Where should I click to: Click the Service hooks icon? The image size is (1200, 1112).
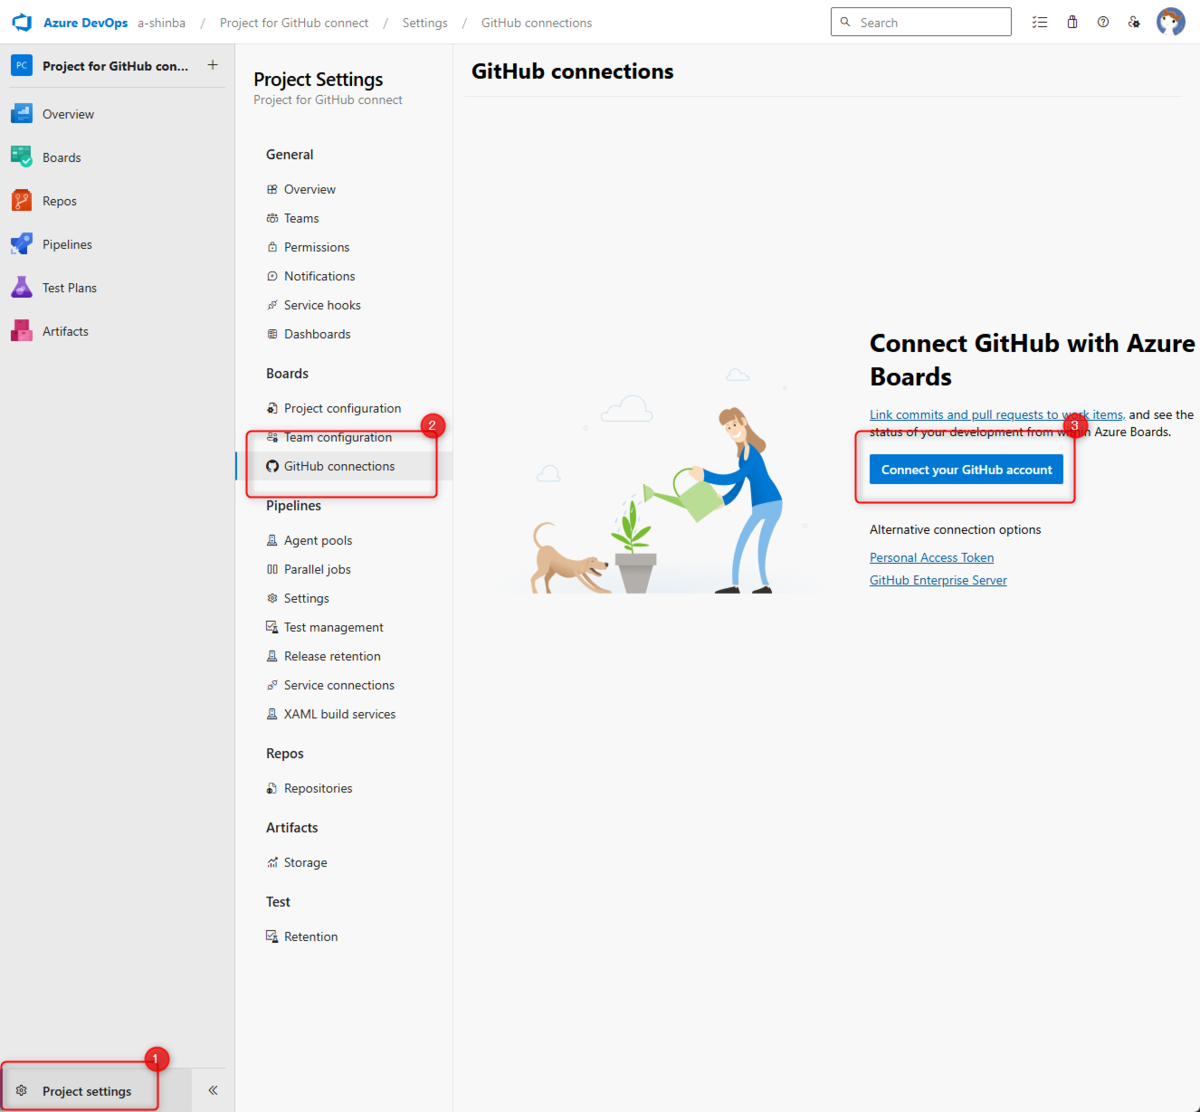pyautogui.click(x=272, y=305)
